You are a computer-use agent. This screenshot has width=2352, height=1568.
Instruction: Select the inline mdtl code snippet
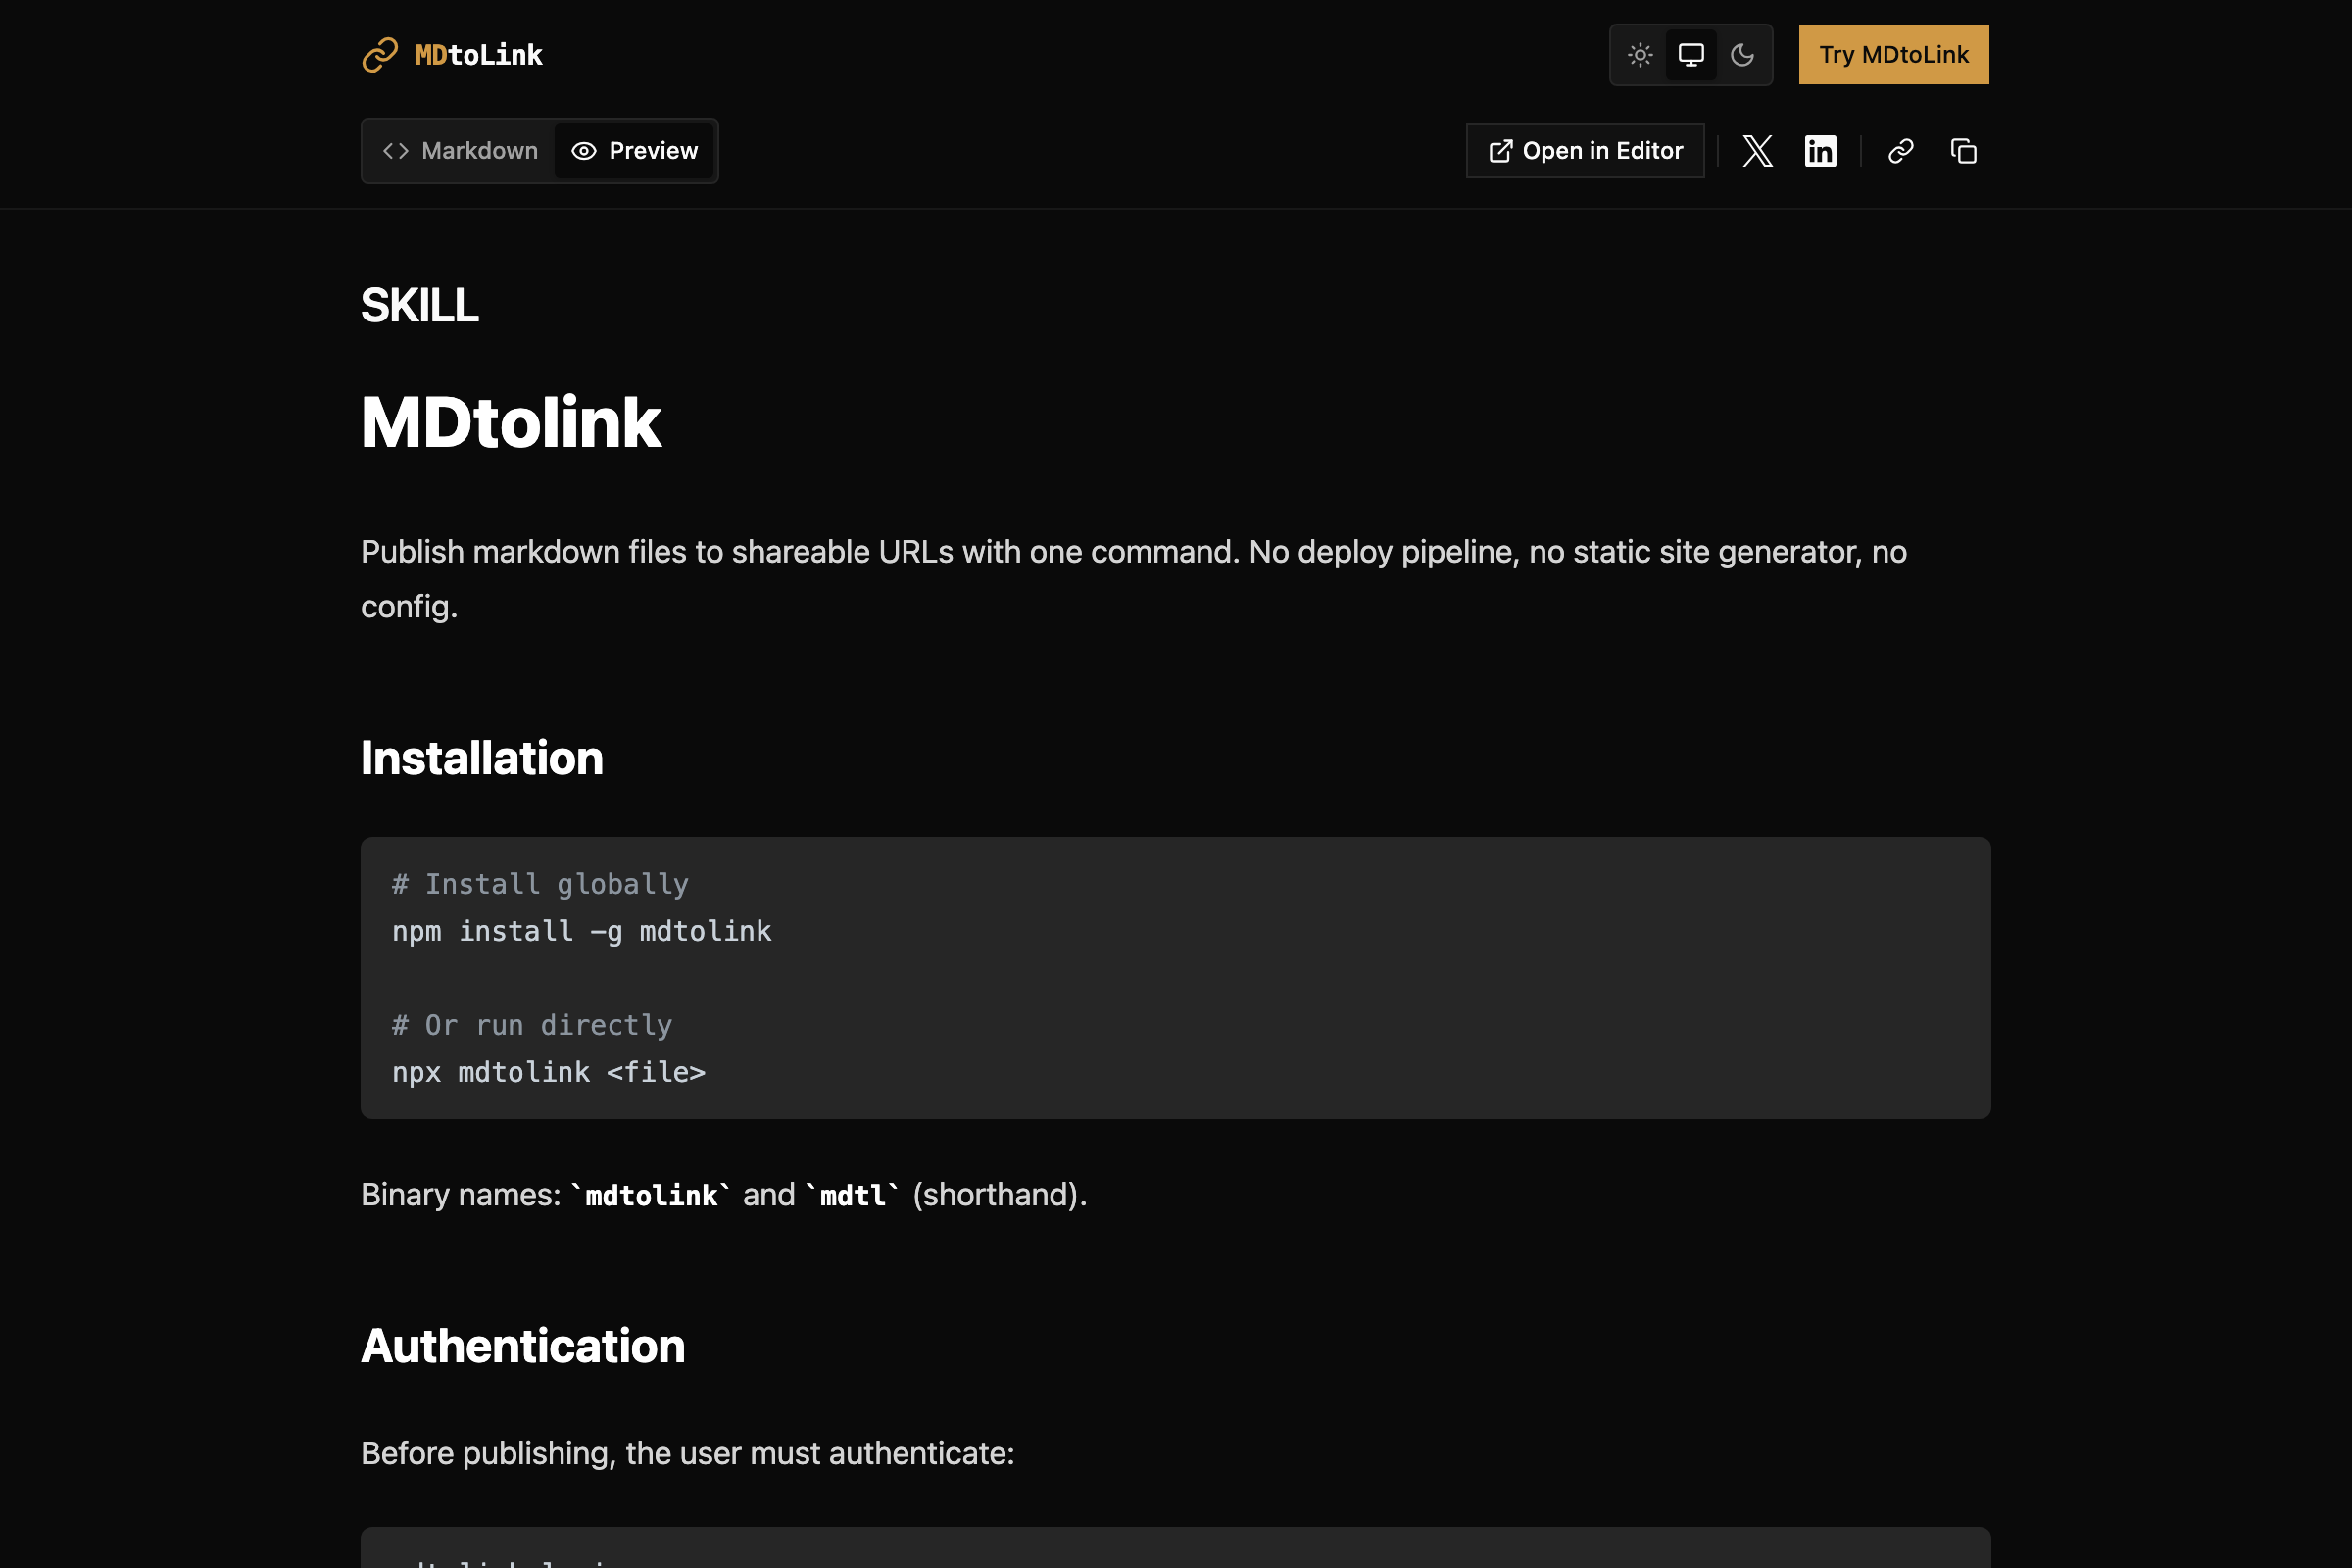(852, 1194)
